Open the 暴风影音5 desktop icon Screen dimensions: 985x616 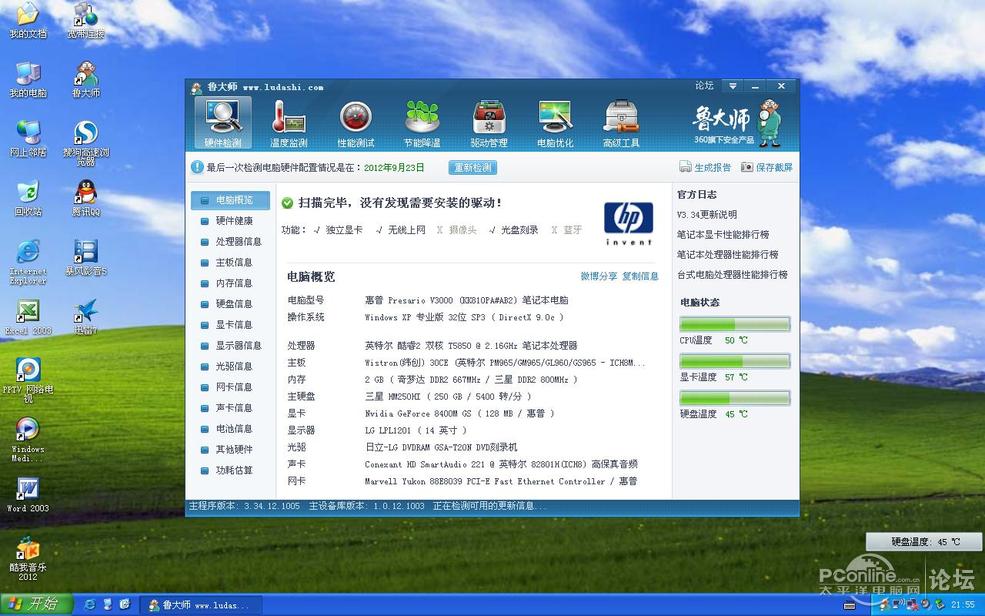(86, 257)
